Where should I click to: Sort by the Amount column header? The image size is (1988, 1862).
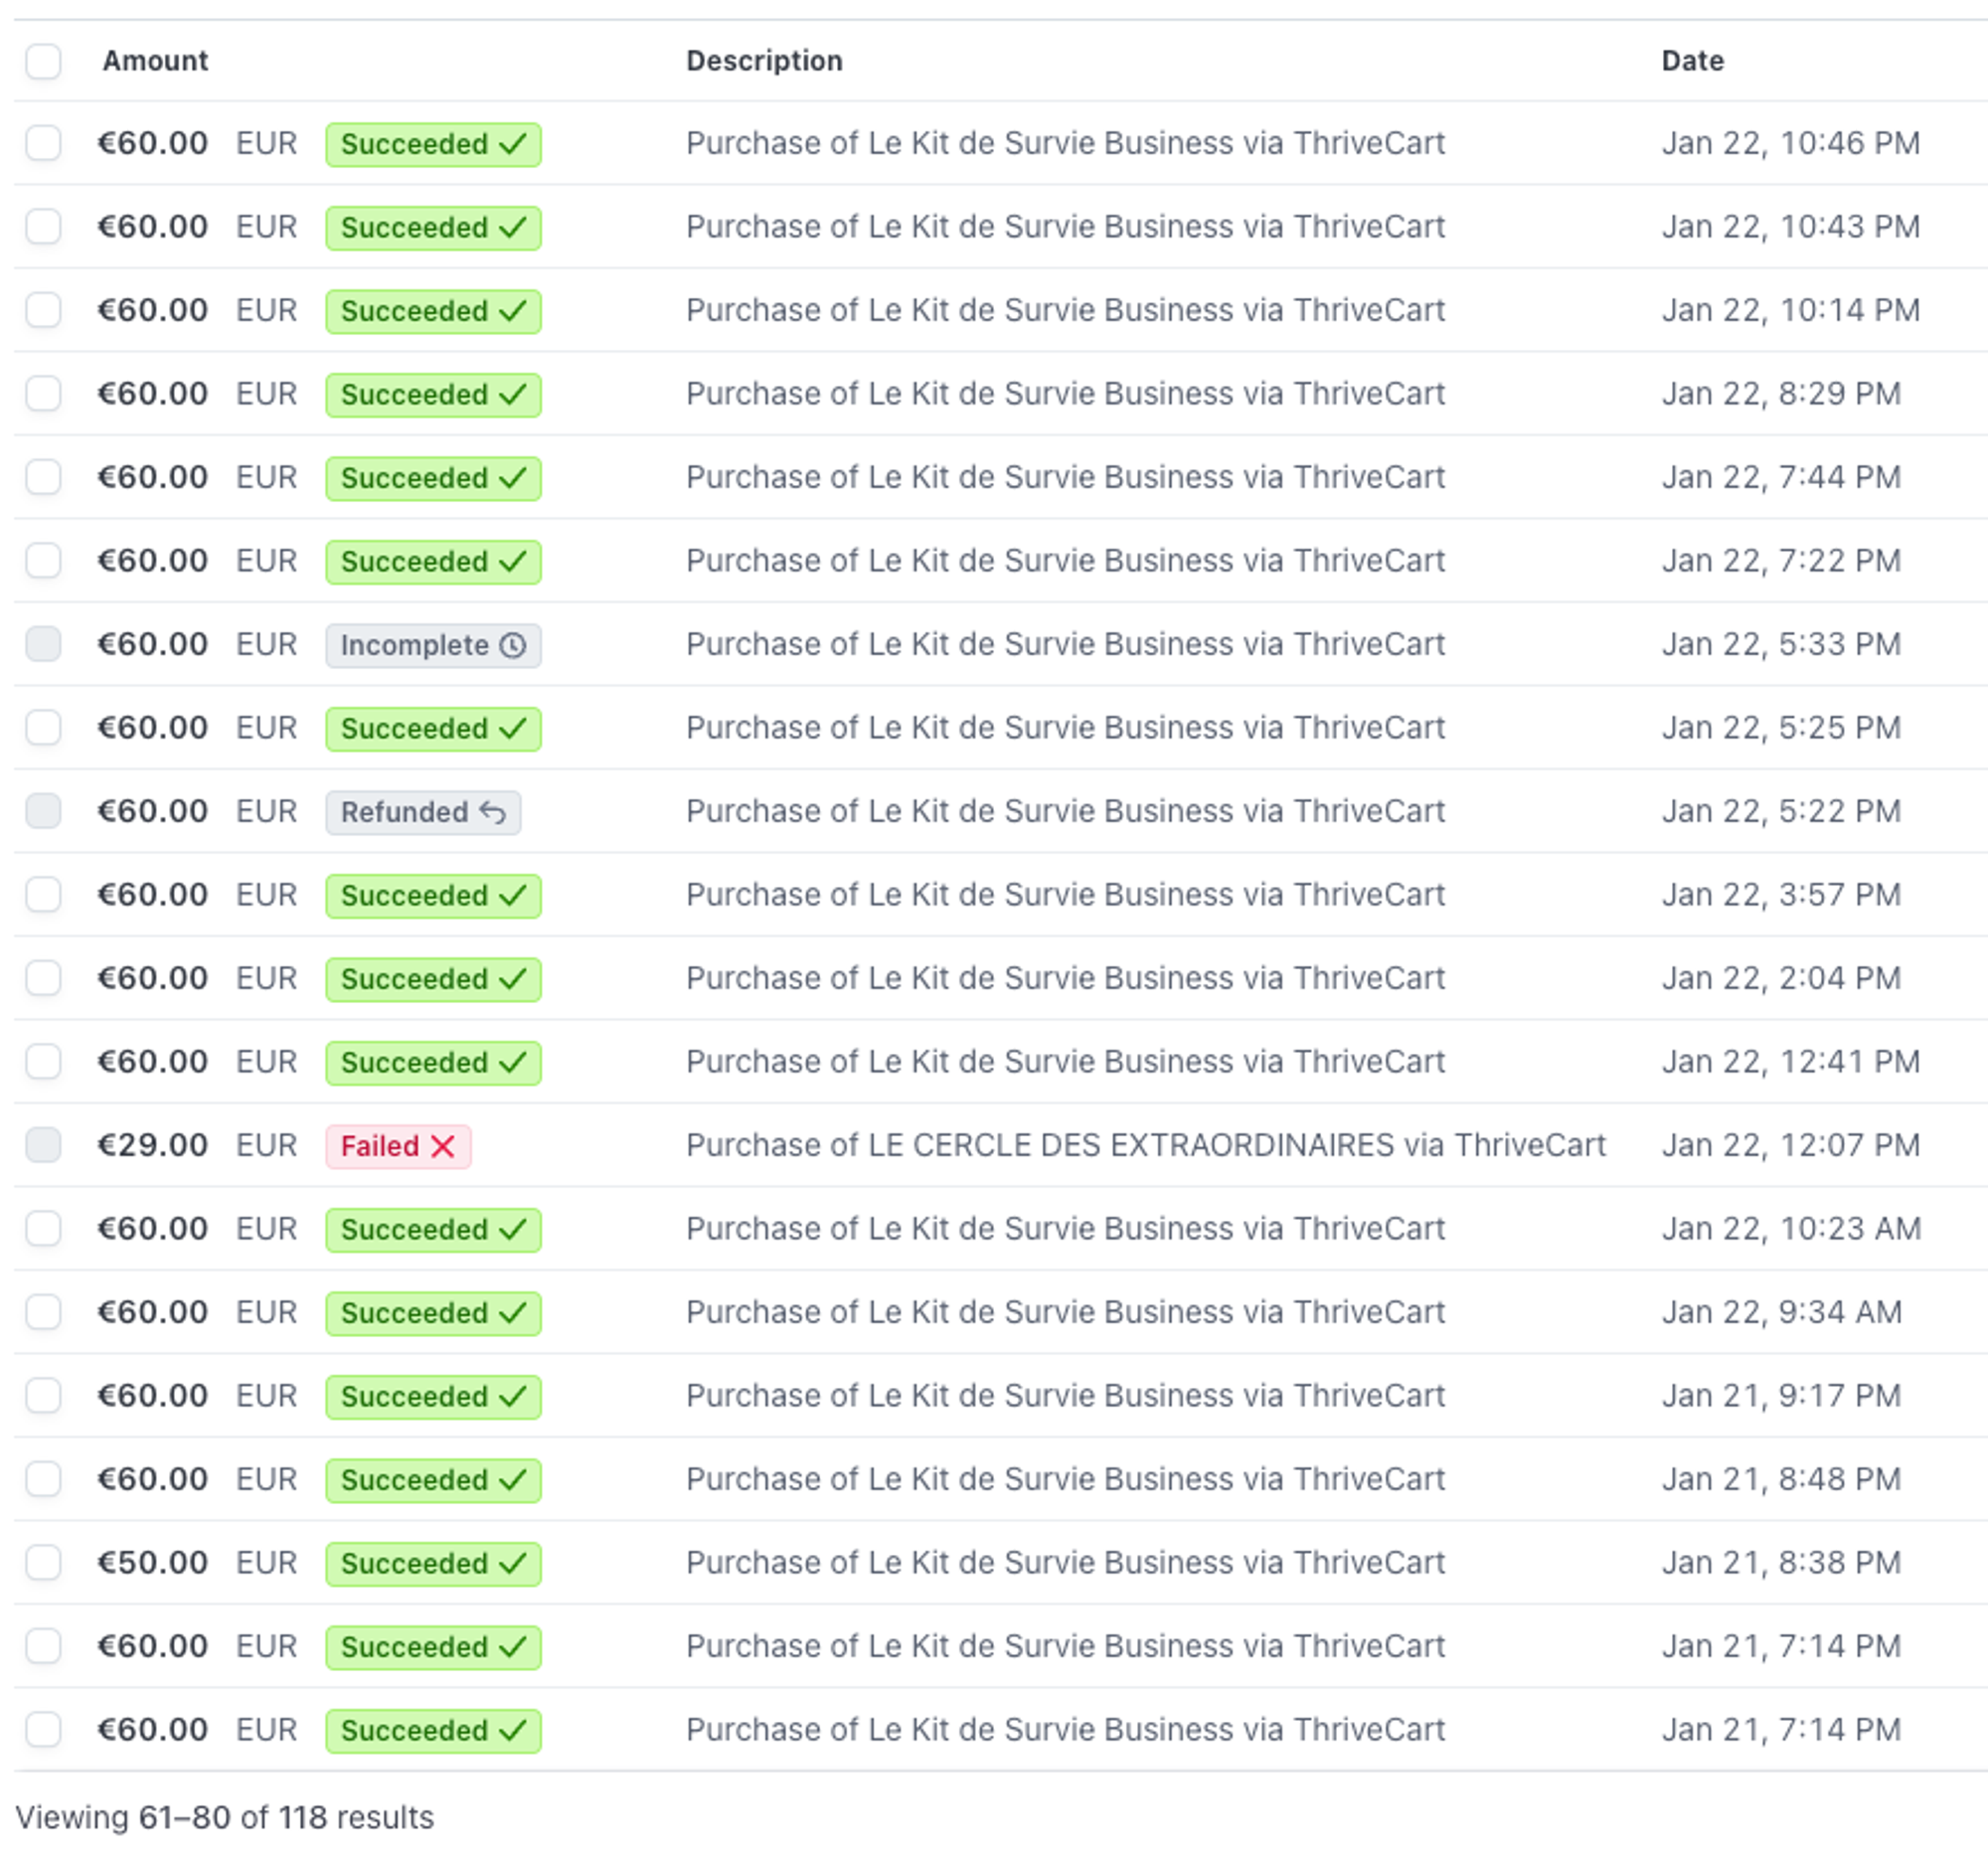[x=155, y=61]
